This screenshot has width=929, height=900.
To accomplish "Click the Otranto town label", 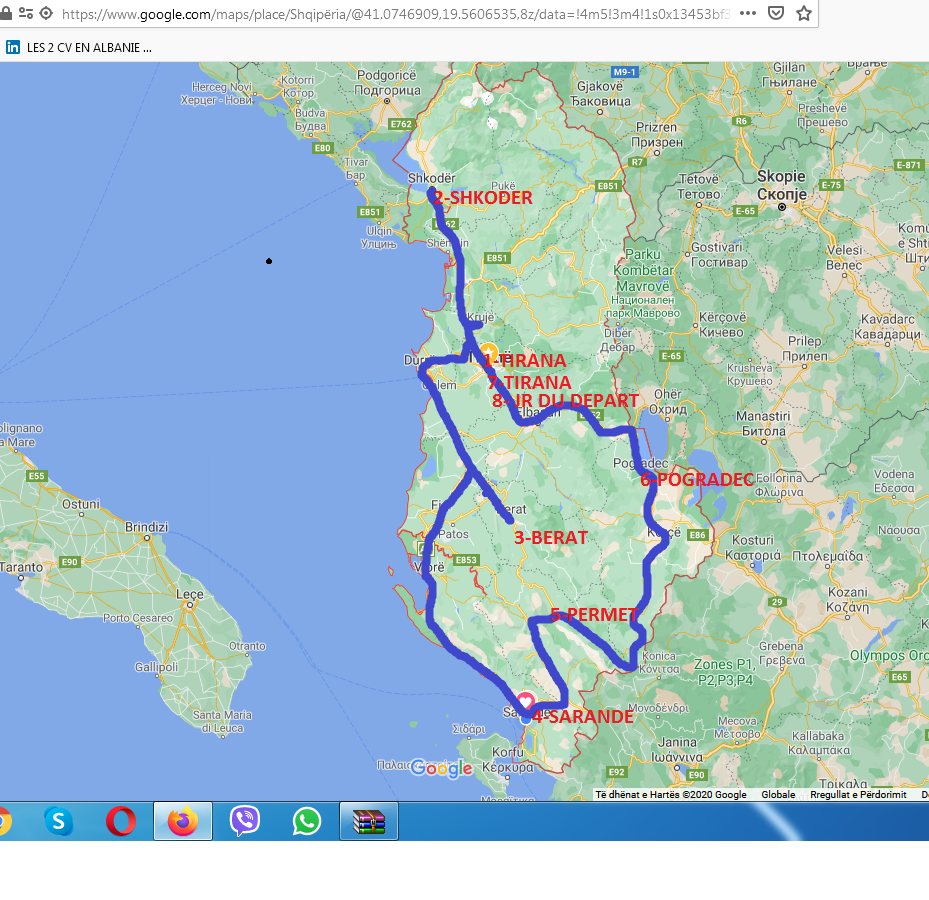I will 247,646.
